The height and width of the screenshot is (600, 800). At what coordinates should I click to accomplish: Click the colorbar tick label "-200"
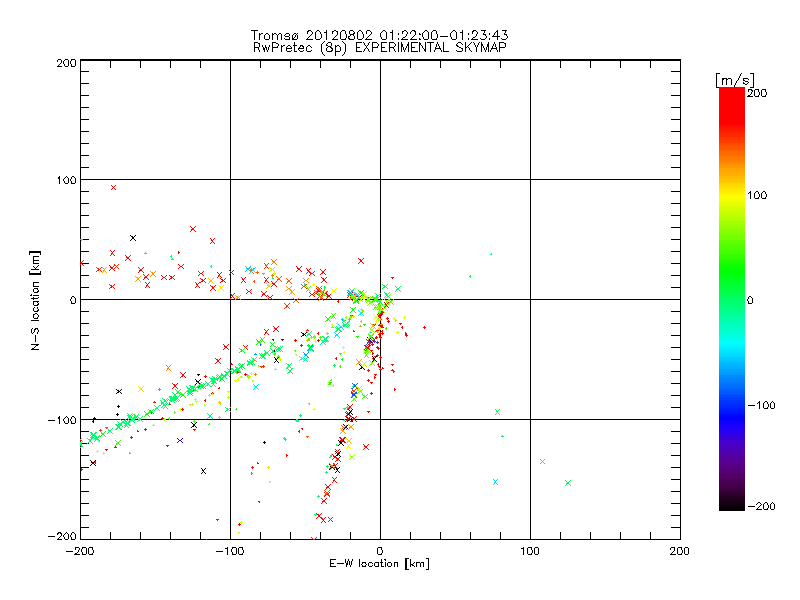coord(761,507)
